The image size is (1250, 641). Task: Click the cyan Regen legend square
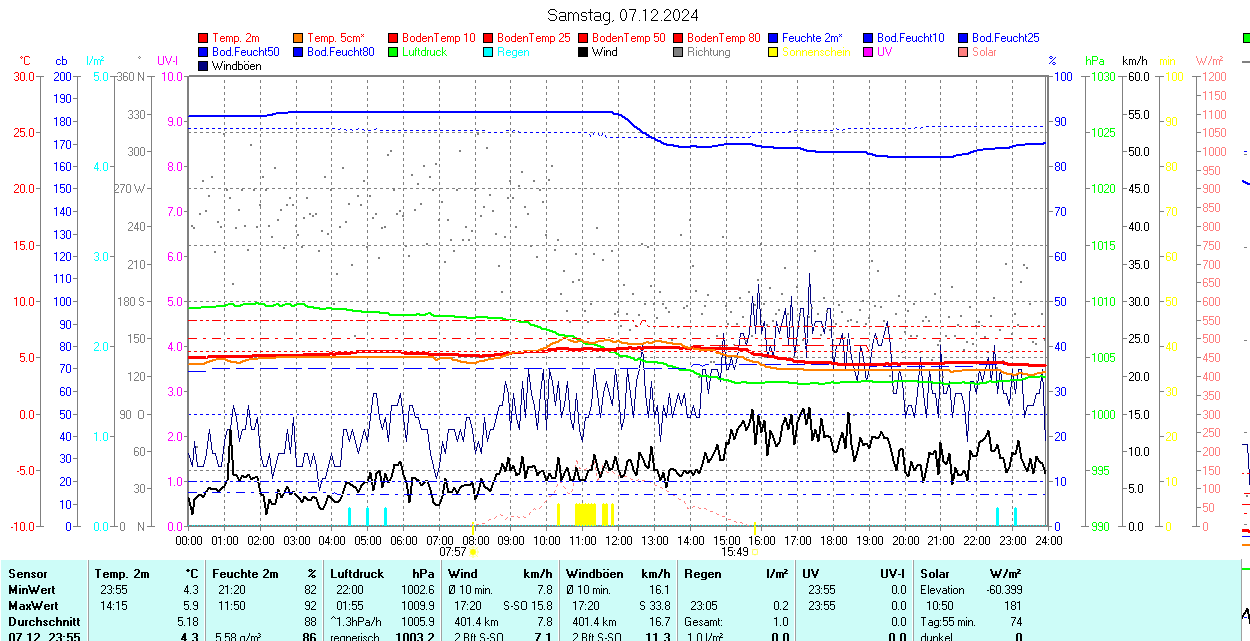[x=489, y=52]
